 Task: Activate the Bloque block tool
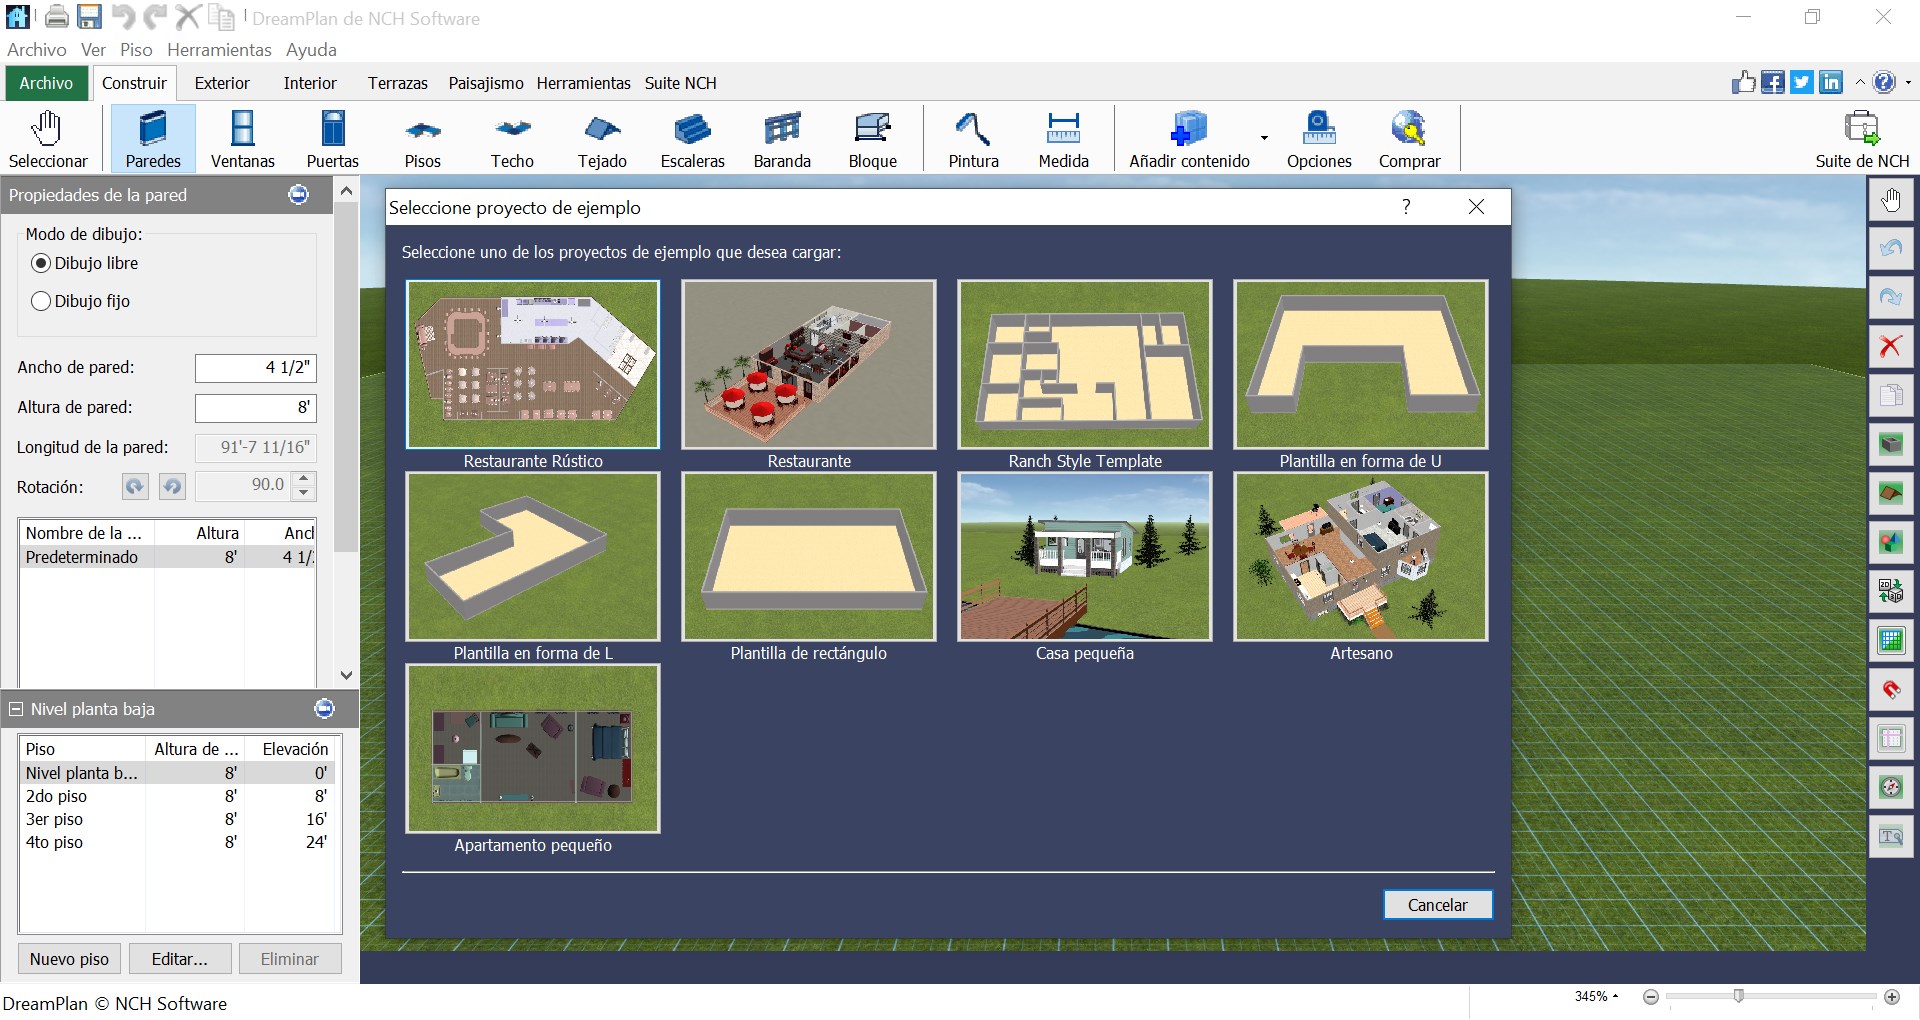point(872,139)
